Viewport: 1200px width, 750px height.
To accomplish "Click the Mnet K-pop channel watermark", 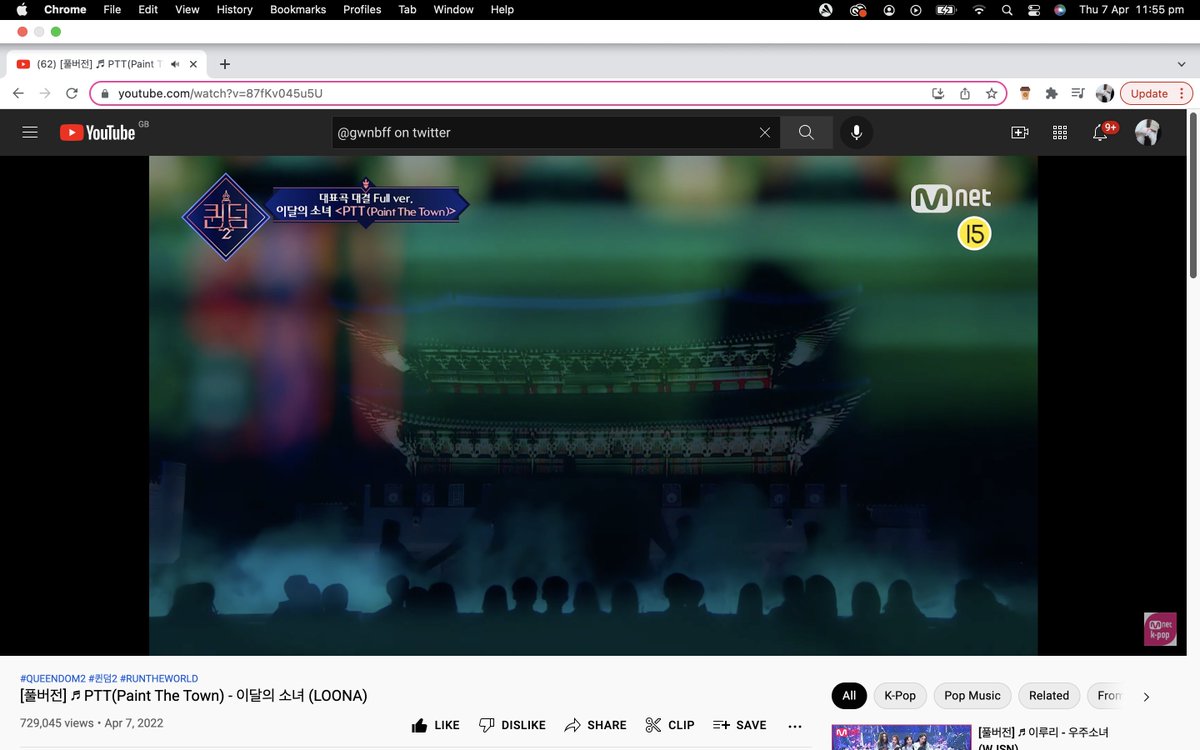I will click(1160, 629).
